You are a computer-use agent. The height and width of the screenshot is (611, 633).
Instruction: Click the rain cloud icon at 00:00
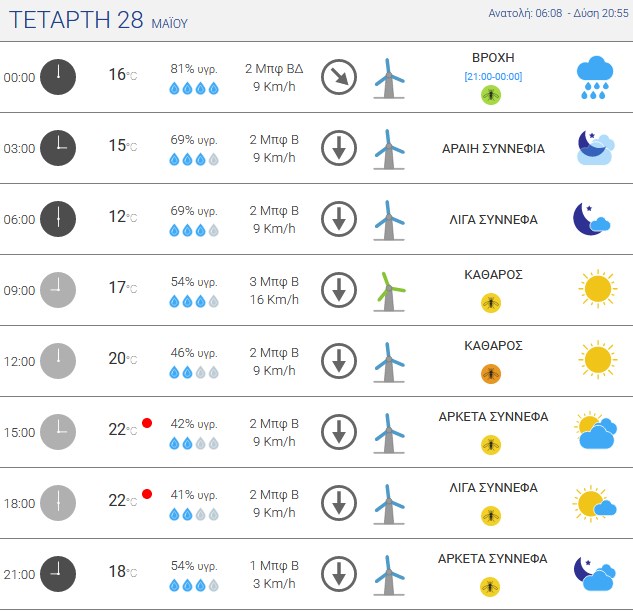coord(595,78)
